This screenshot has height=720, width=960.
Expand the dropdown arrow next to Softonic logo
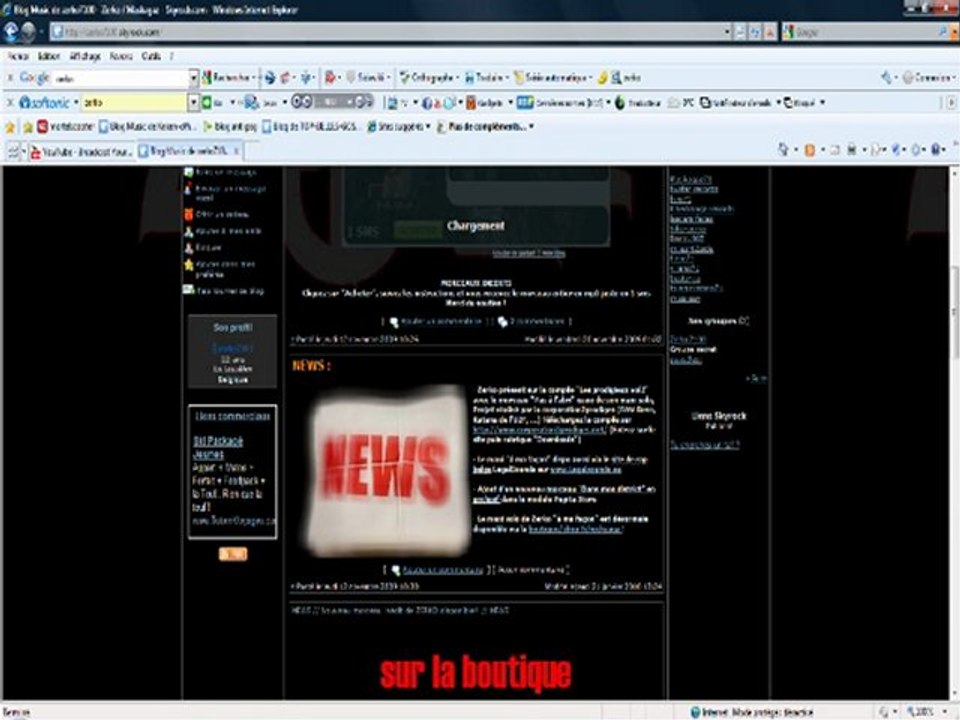(76, 102)
